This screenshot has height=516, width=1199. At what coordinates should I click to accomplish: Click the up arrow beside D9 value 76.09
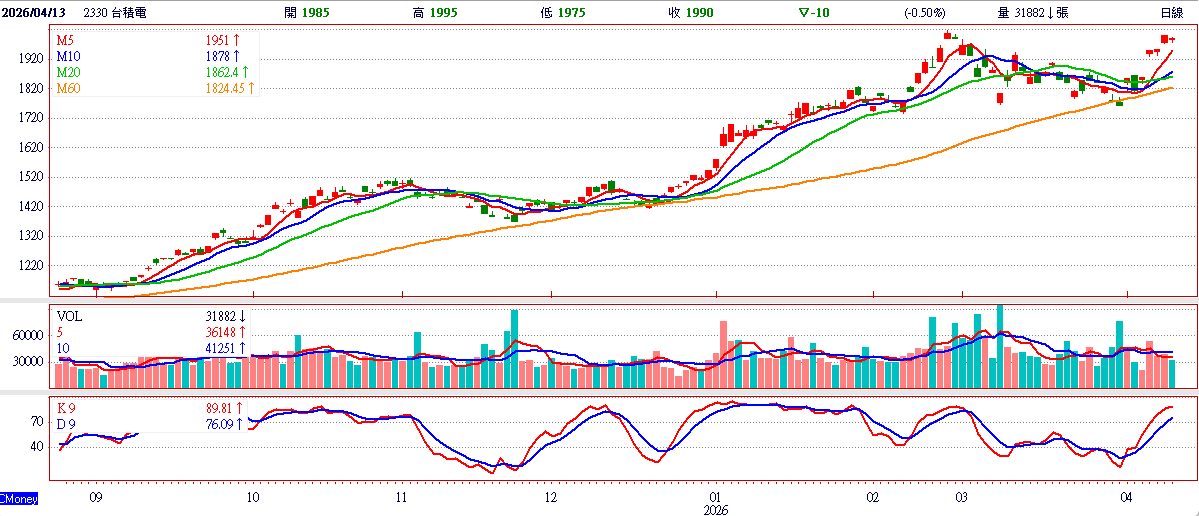(240, 424)
